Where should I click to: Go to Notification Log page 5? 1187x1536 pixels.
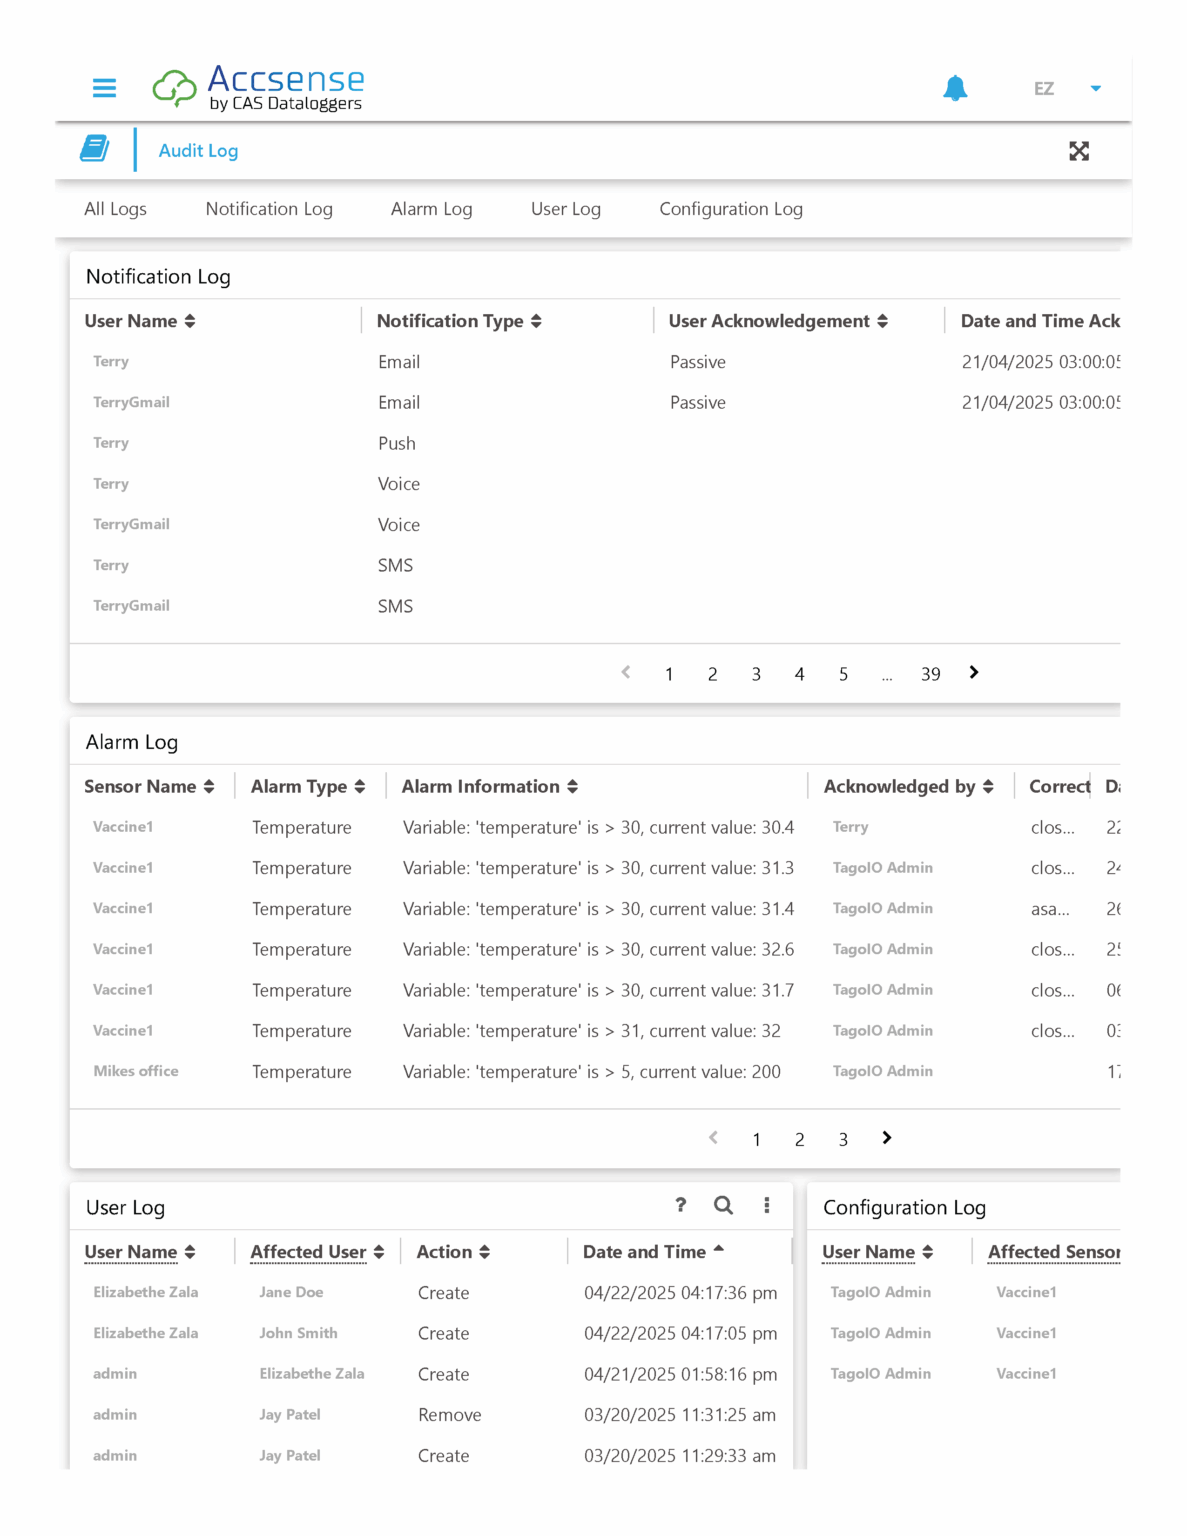point(843,674)
